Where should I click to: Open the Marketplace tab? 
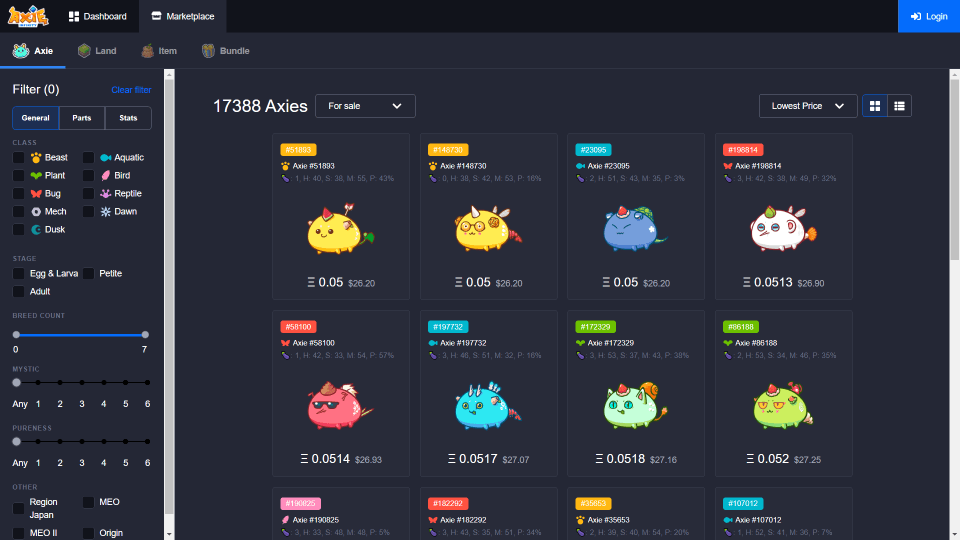182,17
